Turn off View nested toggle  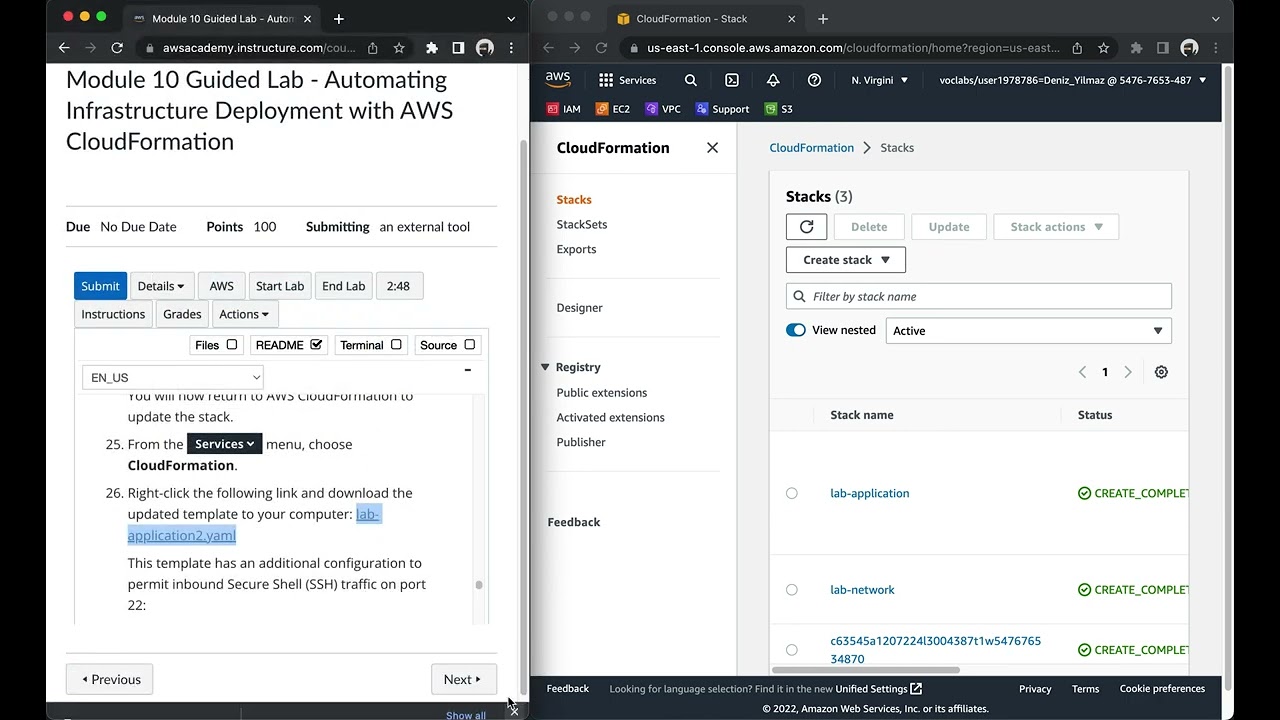(796, 330)
